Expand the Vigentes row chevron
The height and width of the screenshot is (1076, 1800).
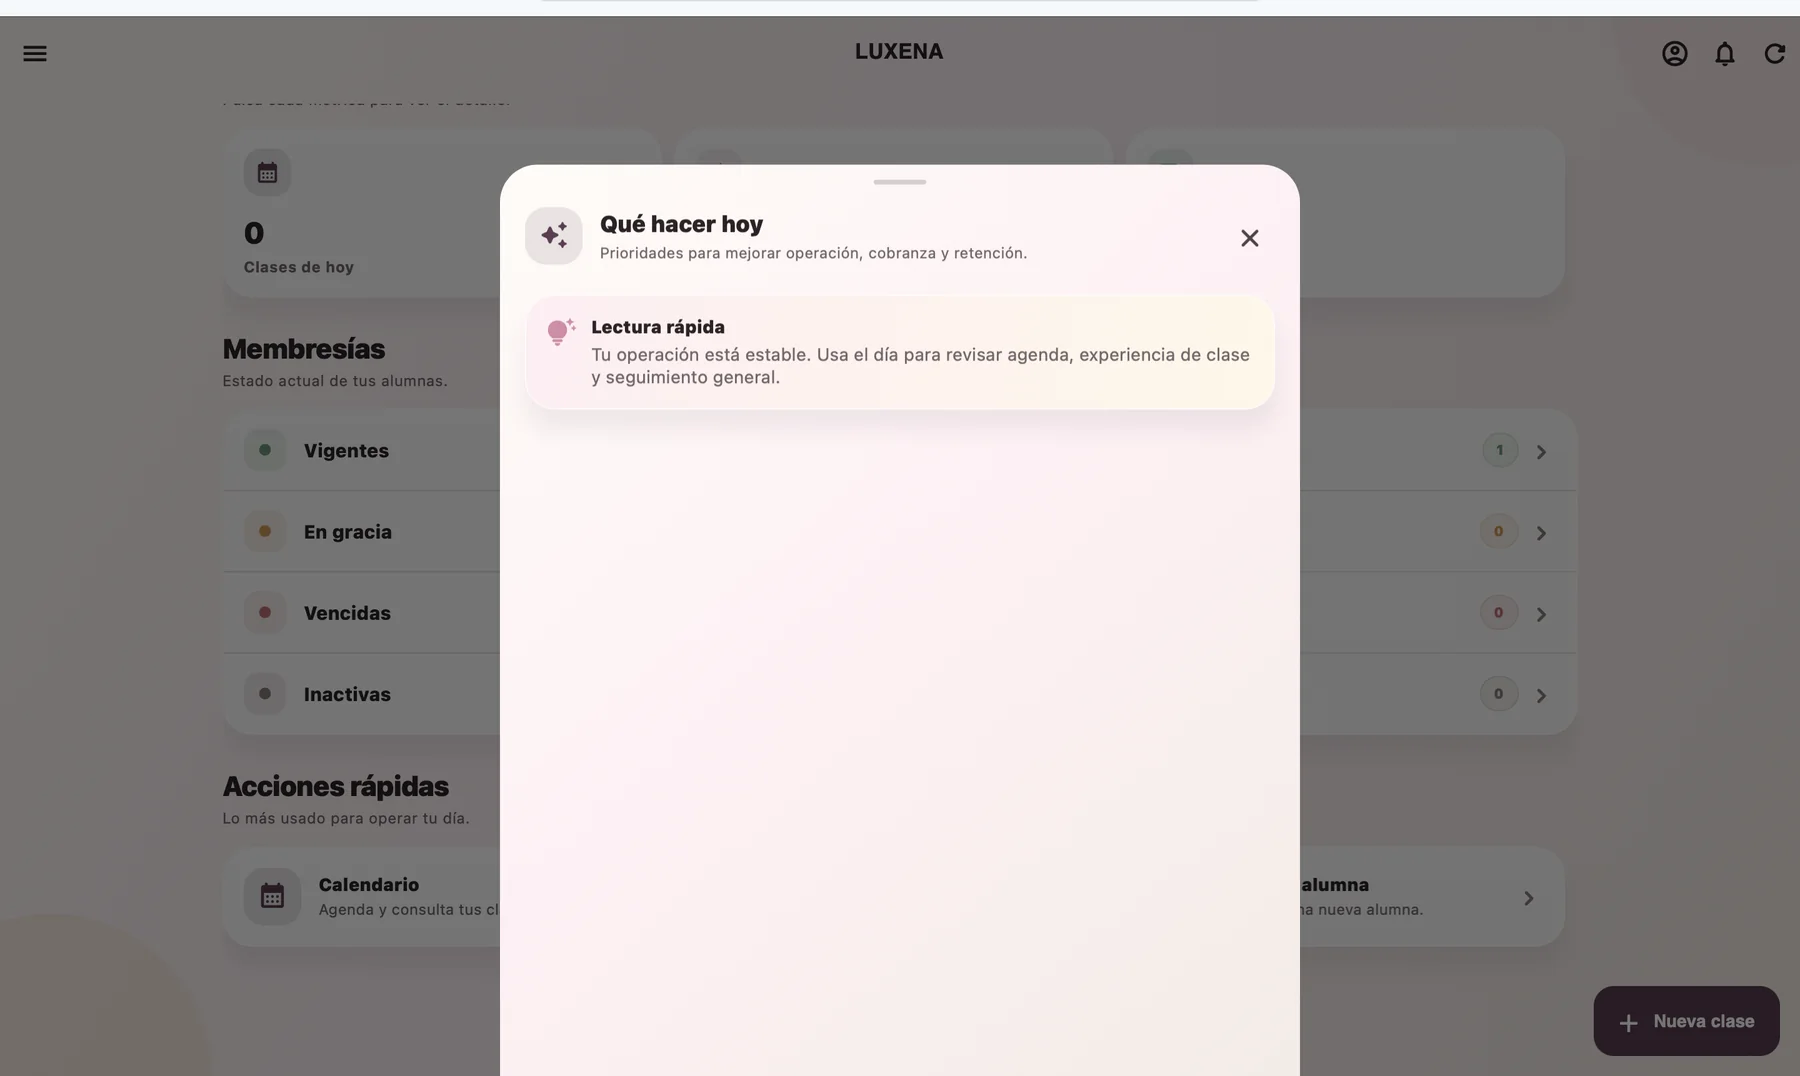click(x=1541, y=452)
